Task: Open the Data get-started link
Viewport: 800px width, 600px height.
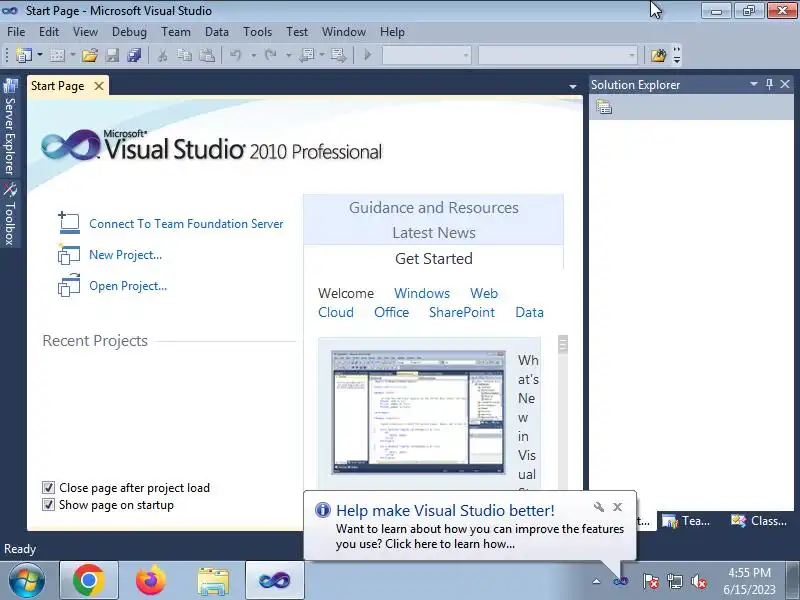Action: (x=529, y=312)
